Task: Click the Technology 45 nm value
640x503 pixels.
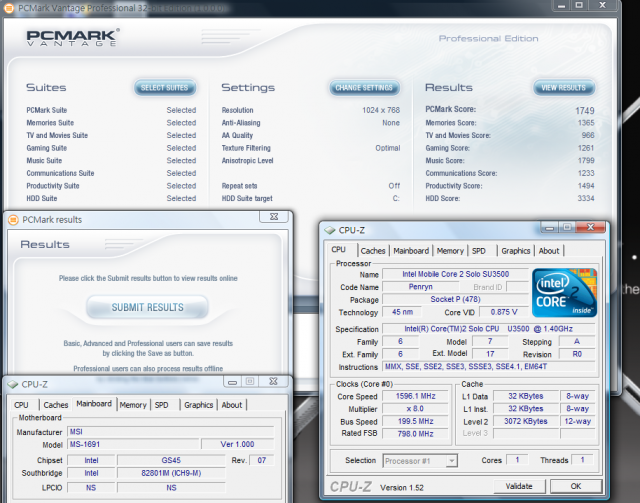Action: (402, 312)
